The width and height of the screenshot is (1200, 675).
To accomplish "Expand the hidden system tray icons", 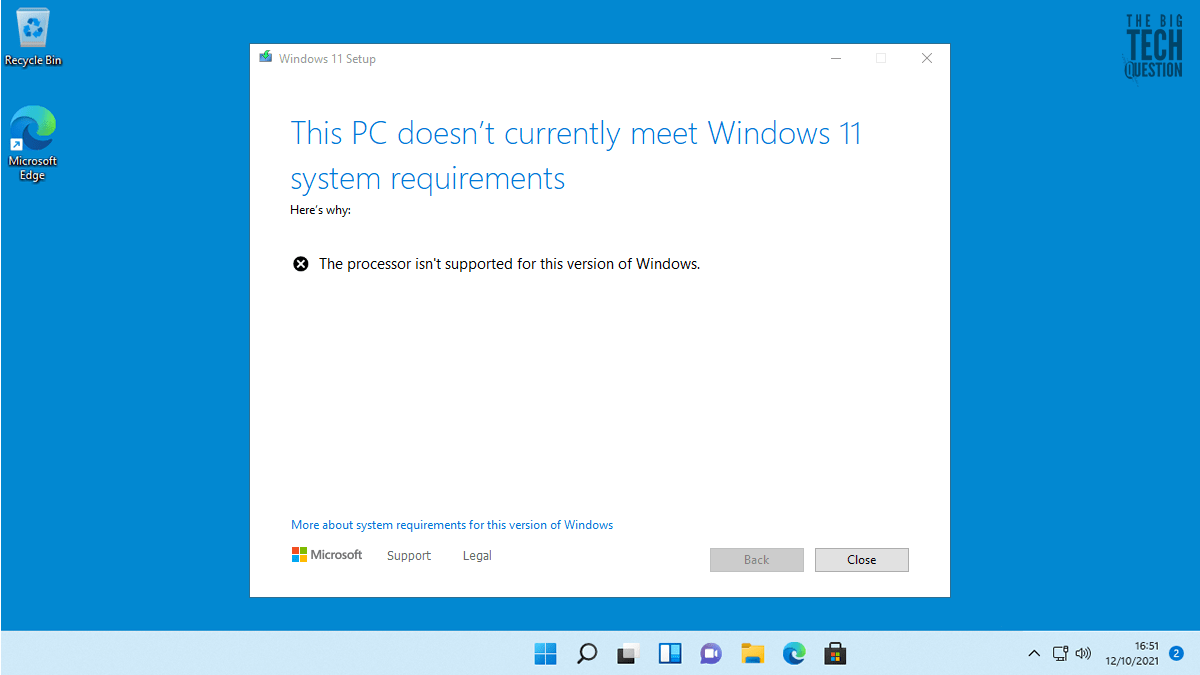I will click(x=1034, y=653).
